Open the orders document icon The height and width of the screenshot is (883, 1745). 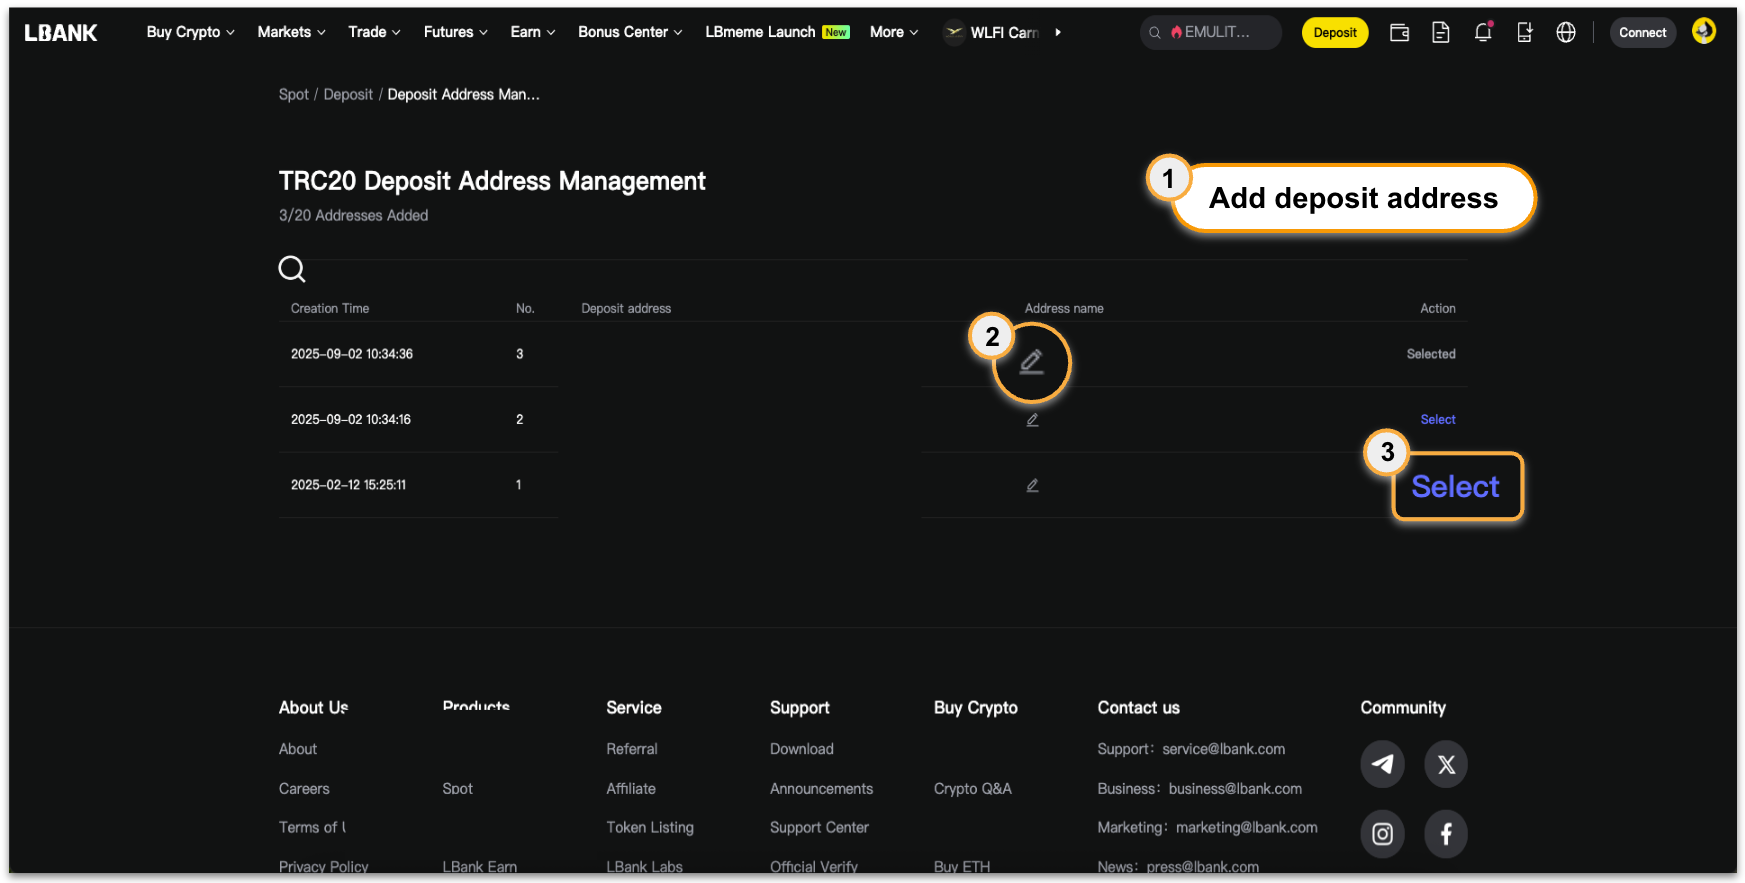1441,33
